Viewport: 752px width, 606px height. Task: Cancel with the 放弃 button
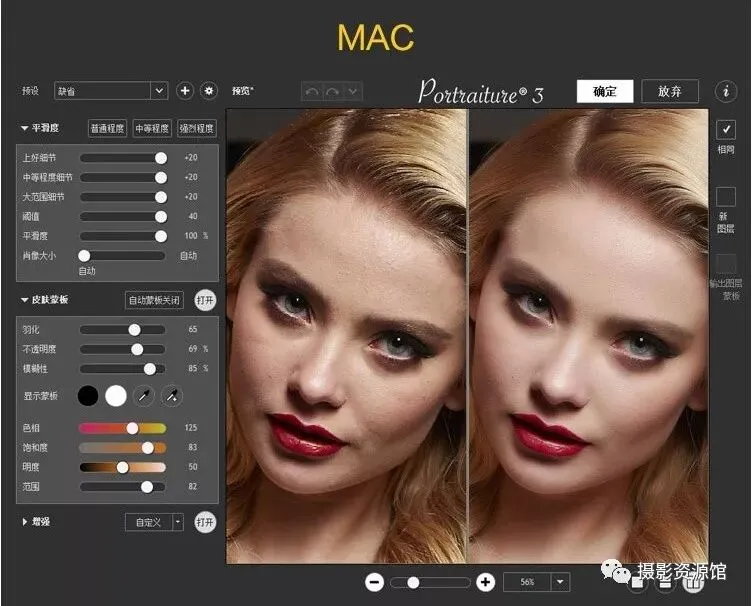click(670, 91)
